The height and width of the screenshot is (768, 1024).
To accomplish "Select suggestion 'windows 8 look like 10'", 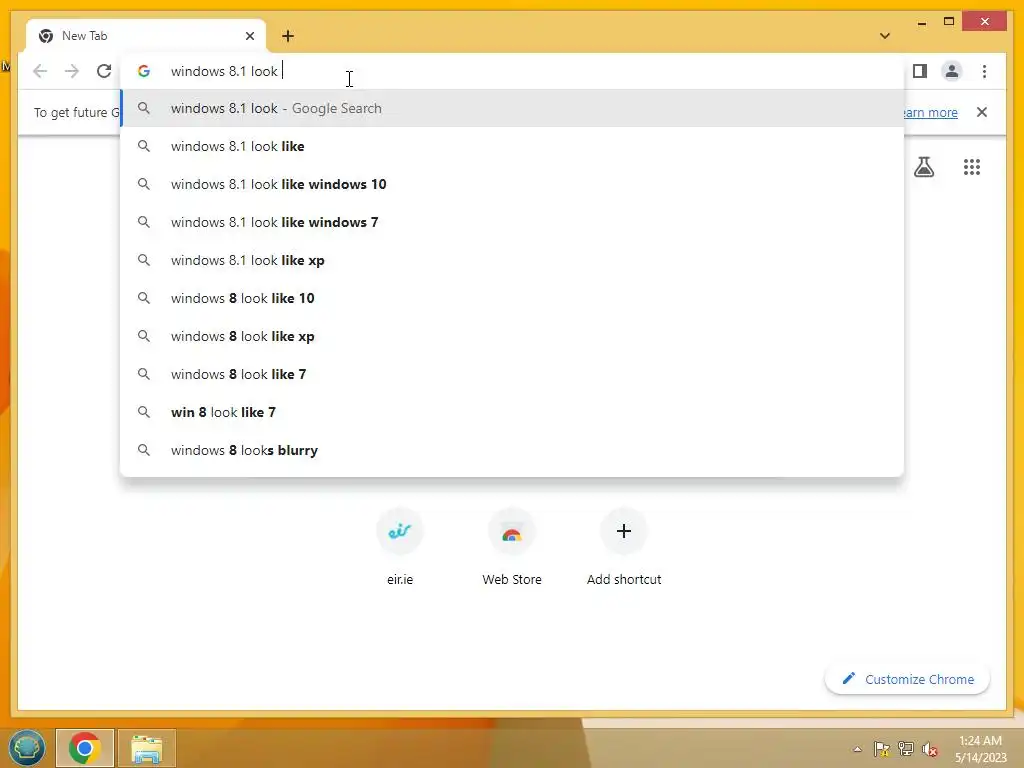I will 512,298.
